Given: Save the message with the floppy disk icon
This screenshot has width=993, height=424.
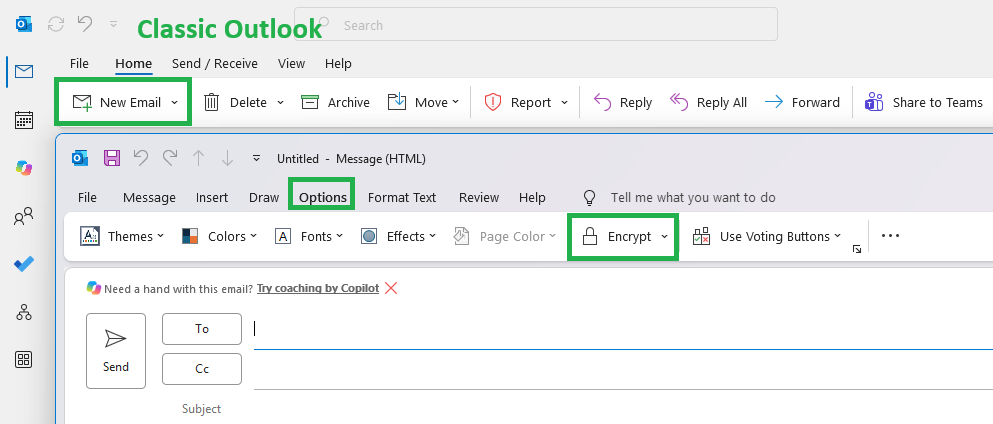Looking at the screenshot, I should 112,158.
